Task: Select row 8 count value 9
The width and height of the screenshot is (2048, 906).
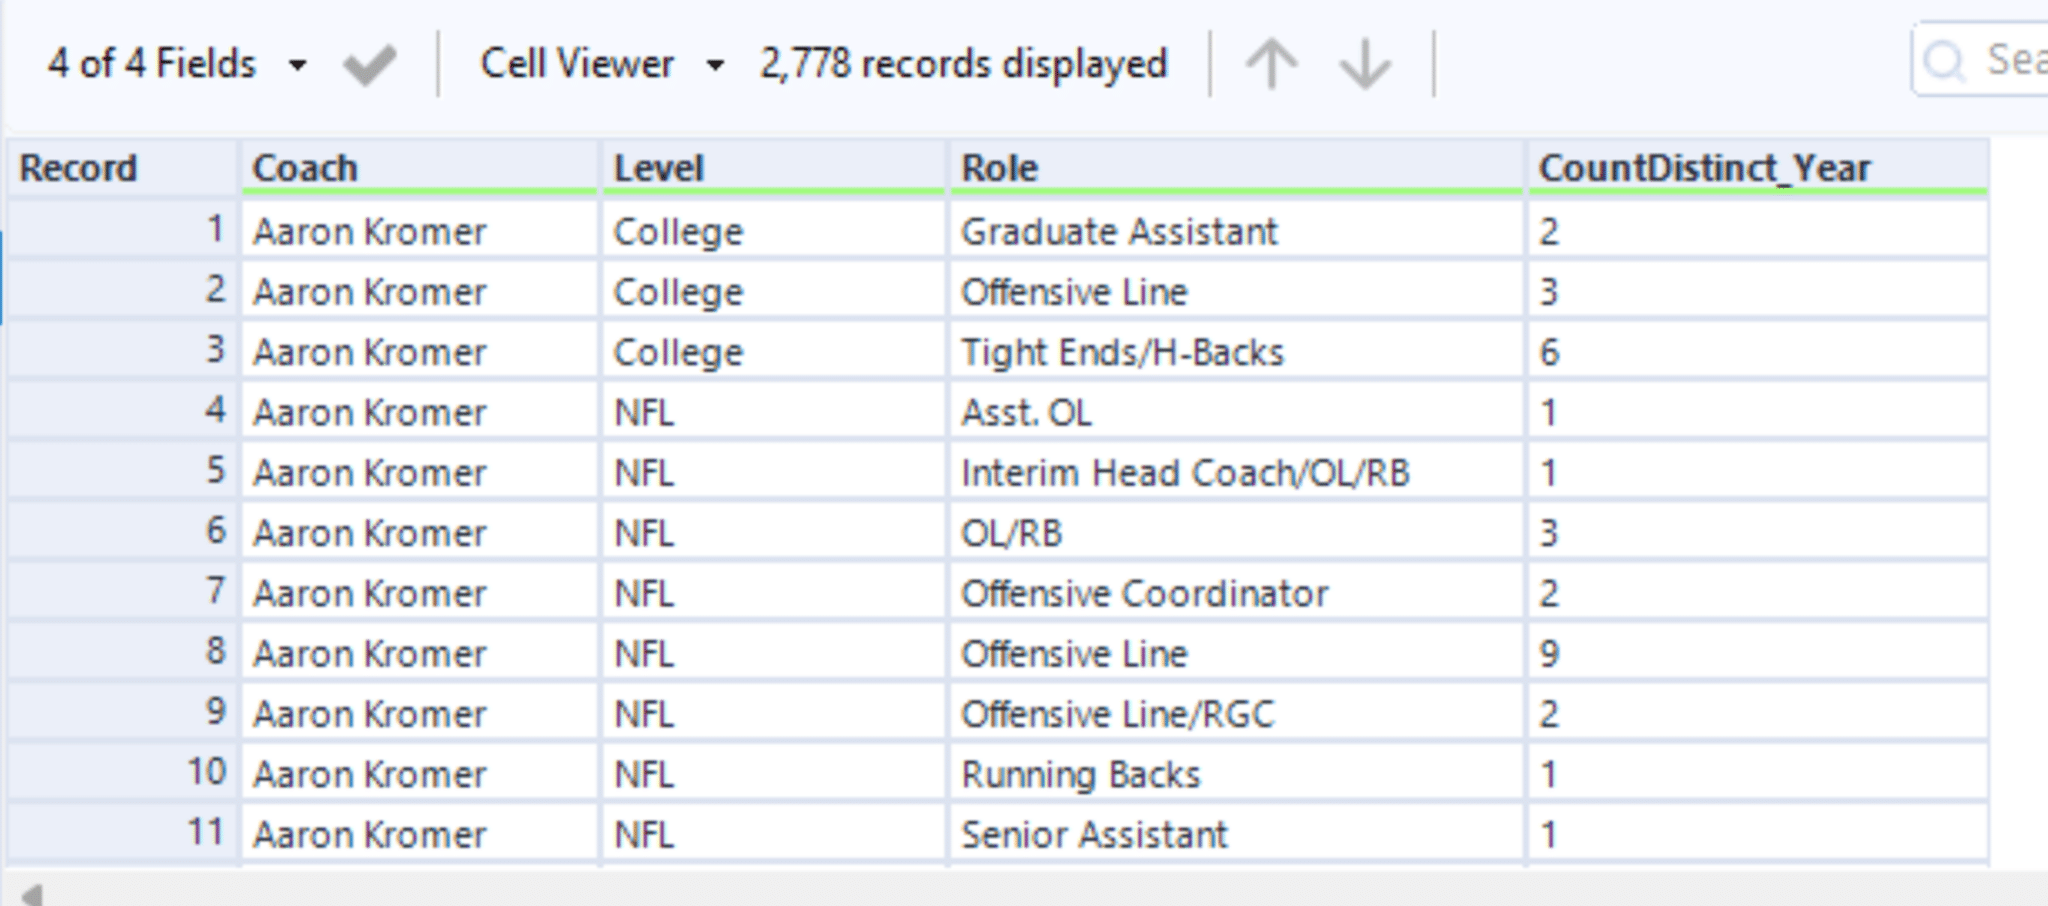Action: [x=1549, y=654]
